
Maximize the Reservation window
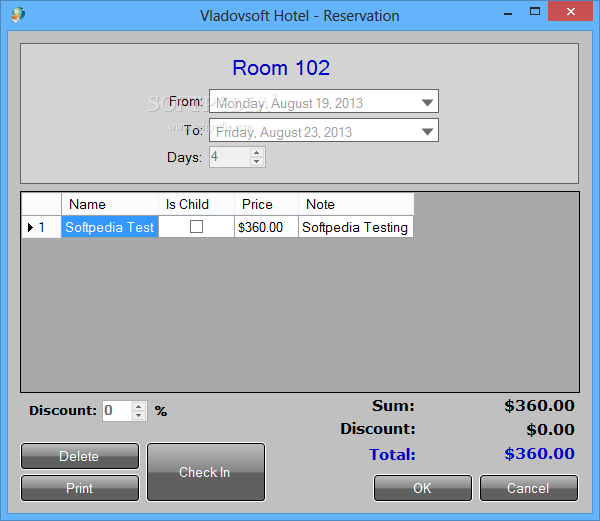point(535,11)
